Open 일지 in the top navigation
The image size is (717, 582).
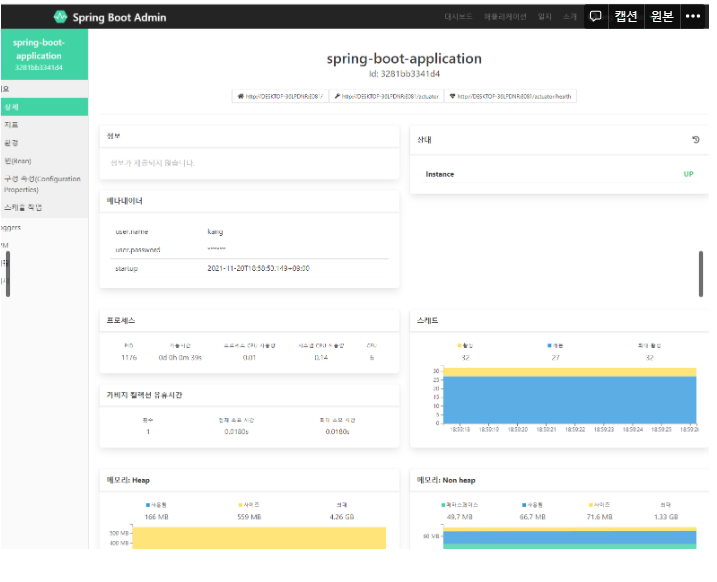tap(544, 17)
